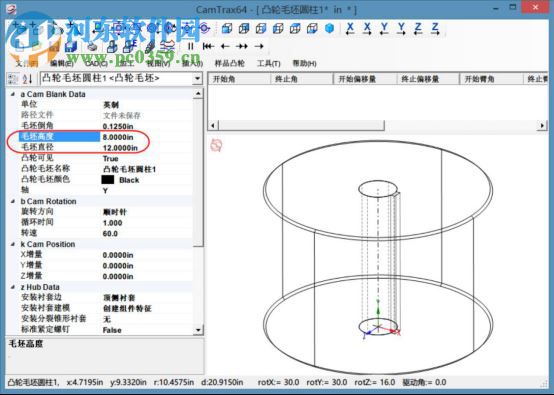The height and width of the screenshot is (395, 554).
Task: Click the table horizontal scrollbar thumb
Action: click(x=301, y=125)
